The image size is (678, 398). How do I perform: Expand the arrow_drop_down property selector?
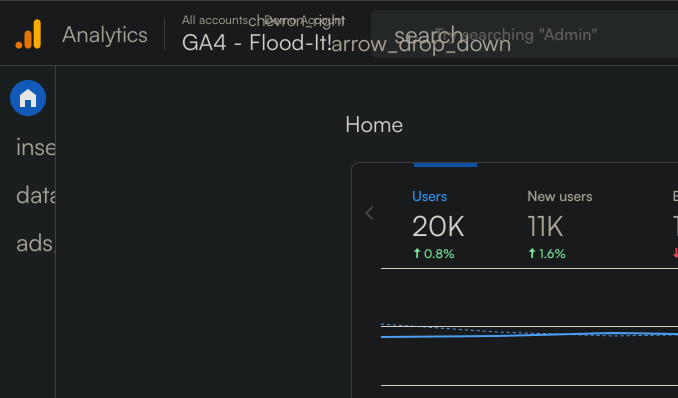[421, 44]
